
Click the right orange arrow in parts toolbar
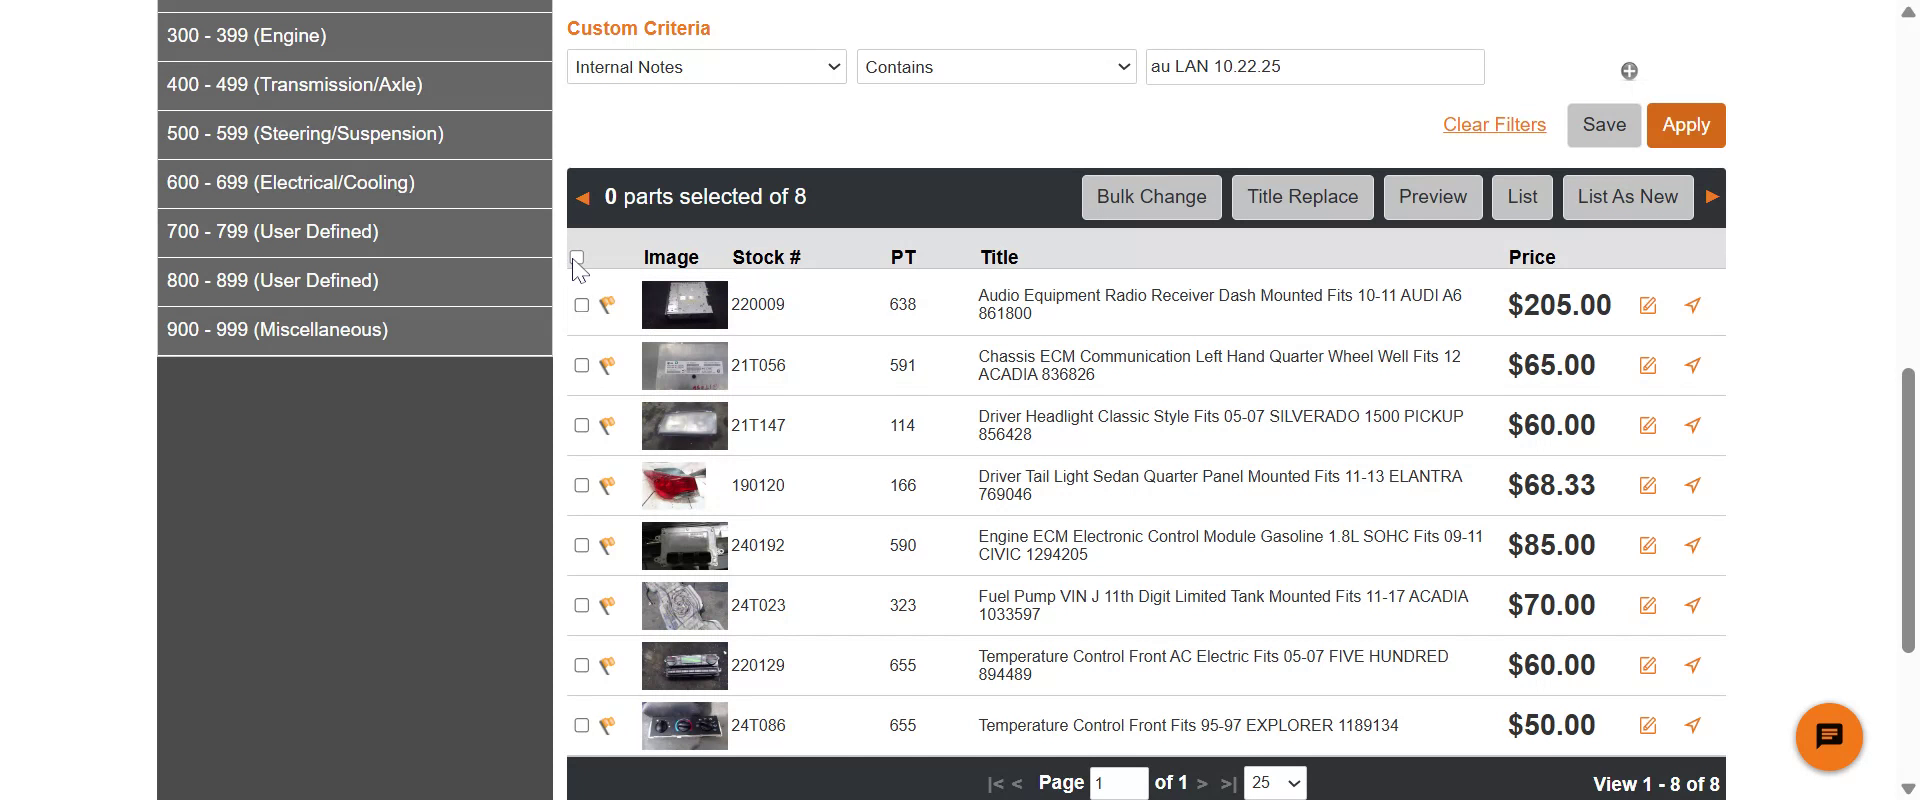pyautogui.click(x=1712, y=197)
